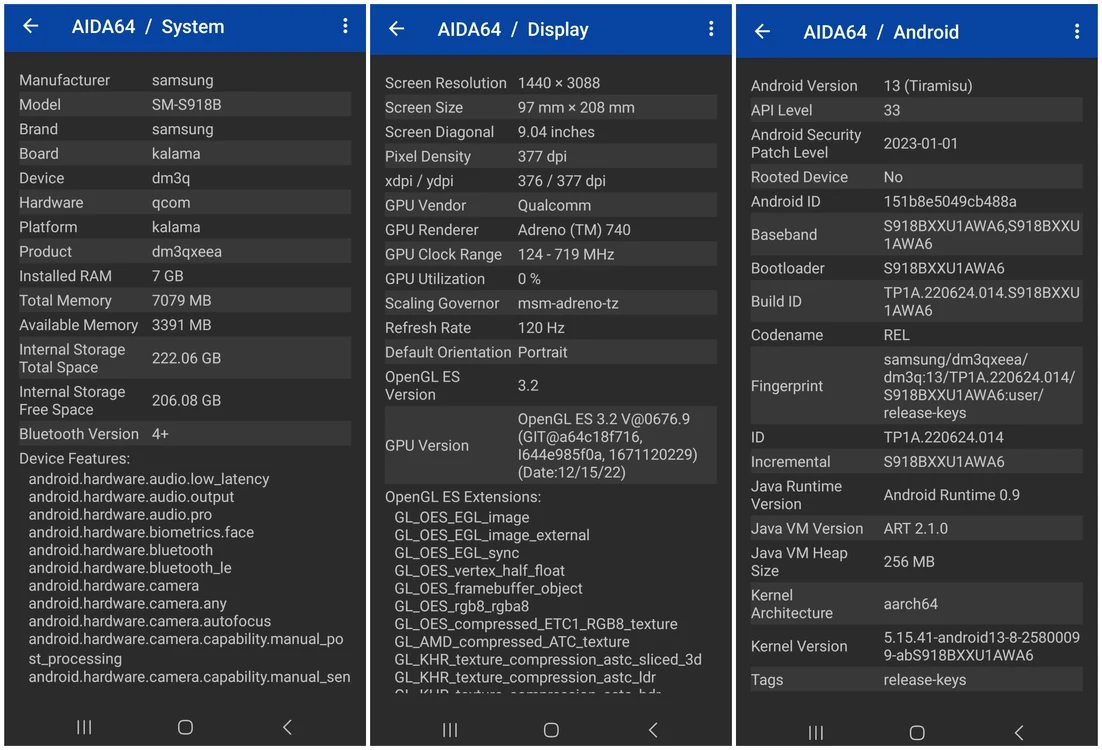Tap home button under Display screen
Screen dimensions: 1102x750
pos(551,730)
